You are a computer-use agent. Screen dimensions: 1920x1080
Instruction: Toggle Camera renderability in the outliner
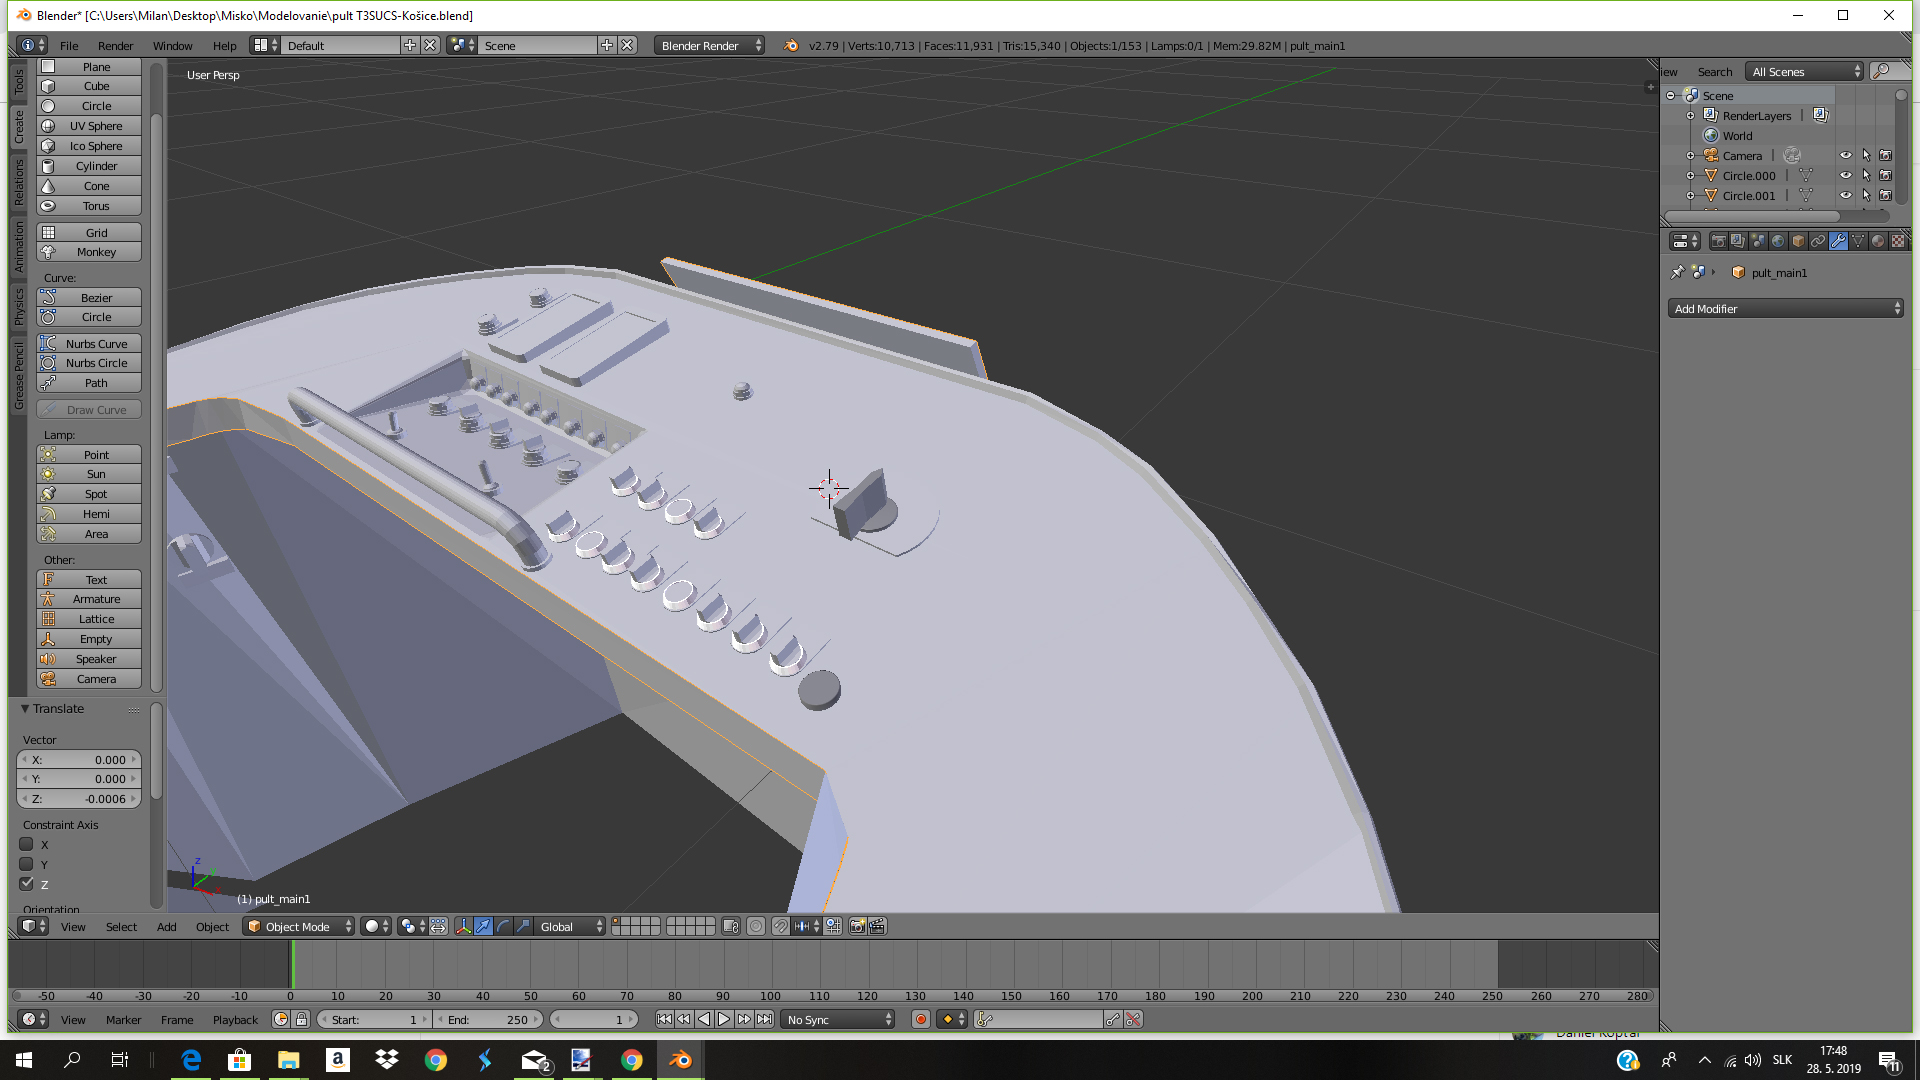[x=1885, y=156]
